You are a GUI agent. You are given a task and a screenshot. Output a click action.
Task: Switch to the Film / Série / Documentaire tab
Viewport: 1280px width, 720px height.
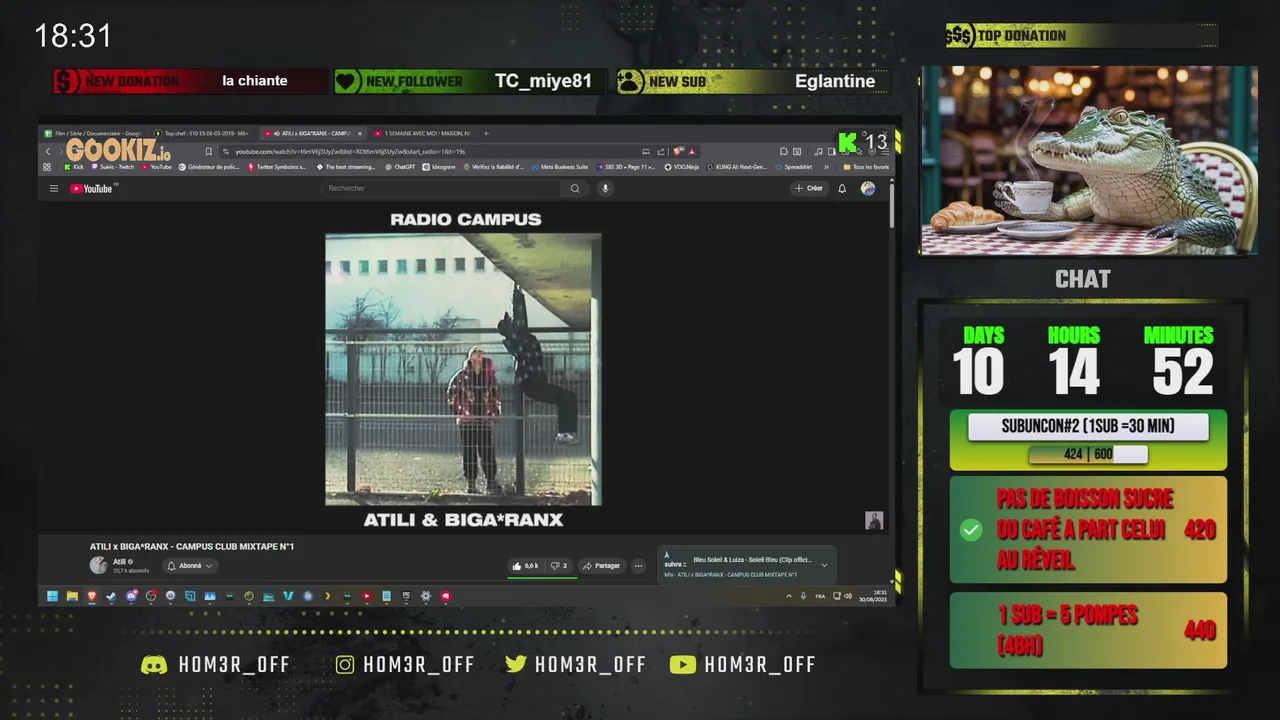96,133
